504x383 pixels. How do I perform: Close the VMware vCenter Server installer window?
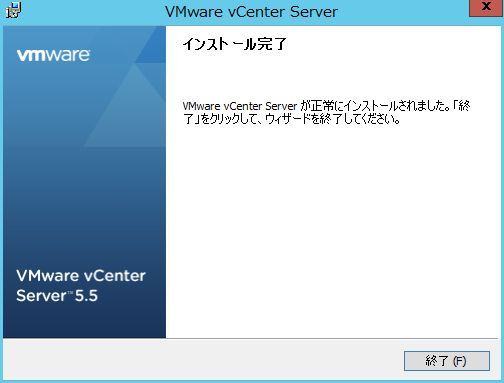[x=486, y=8]
